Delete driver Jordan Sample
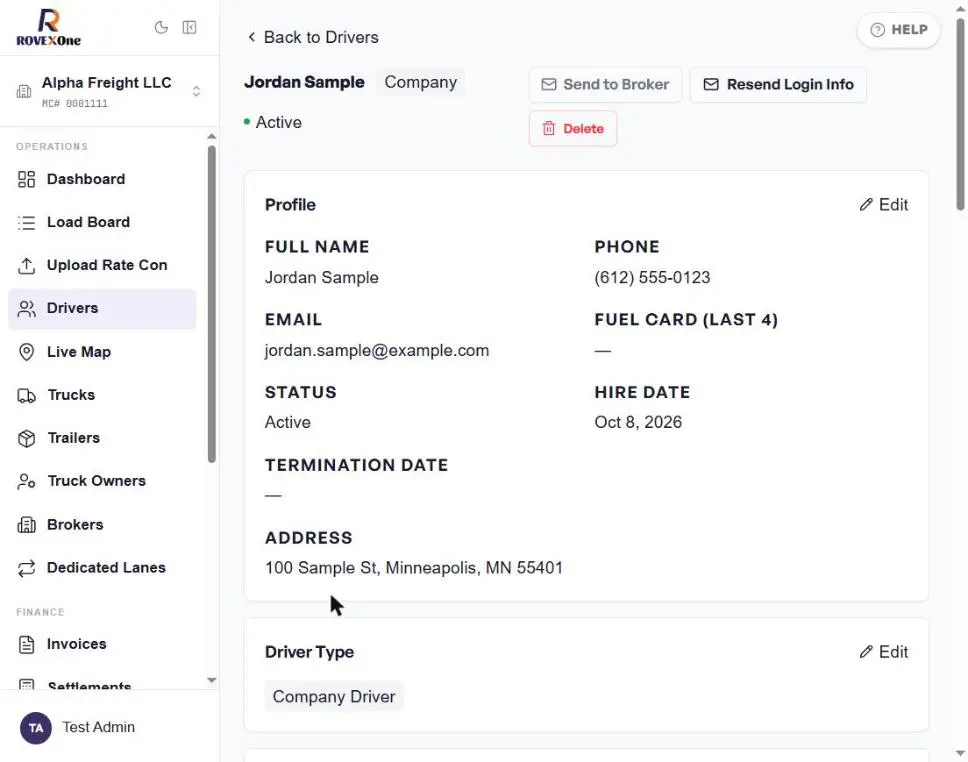Viewport: 968px width, 762px height. [573, 128]
